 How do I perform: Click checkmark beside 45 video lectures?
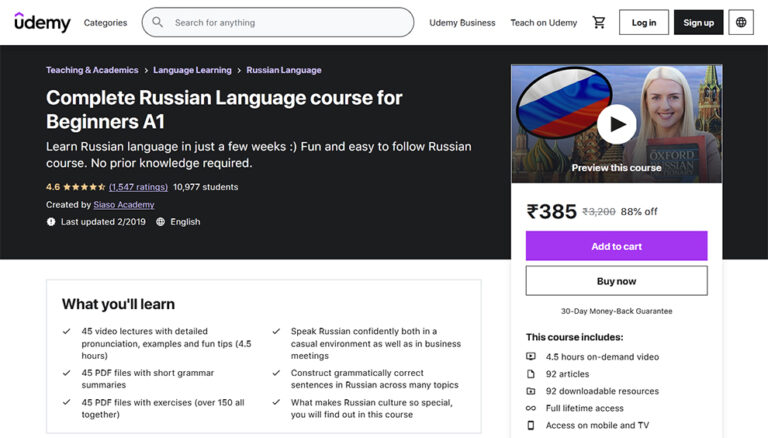pyautogui.click(x=67, y=332)
